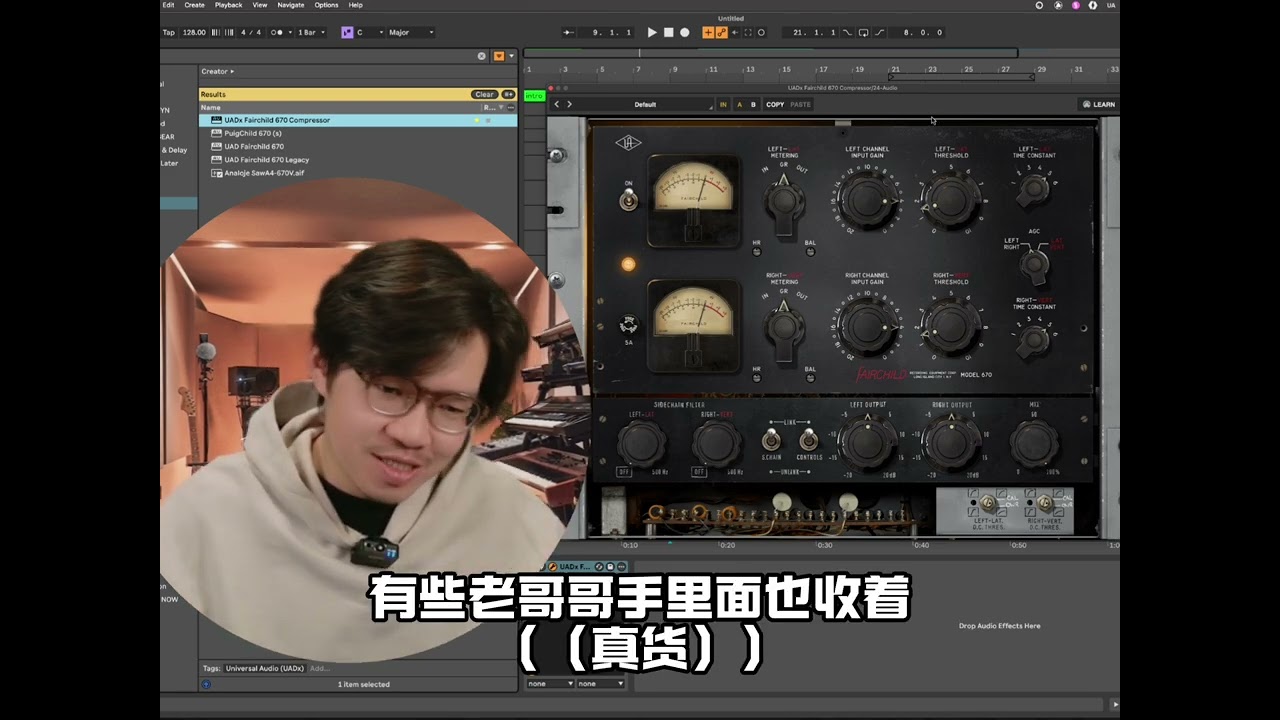Expand the Creator filter arrow
Screen dimensions: 1280x720
point(232,71)
